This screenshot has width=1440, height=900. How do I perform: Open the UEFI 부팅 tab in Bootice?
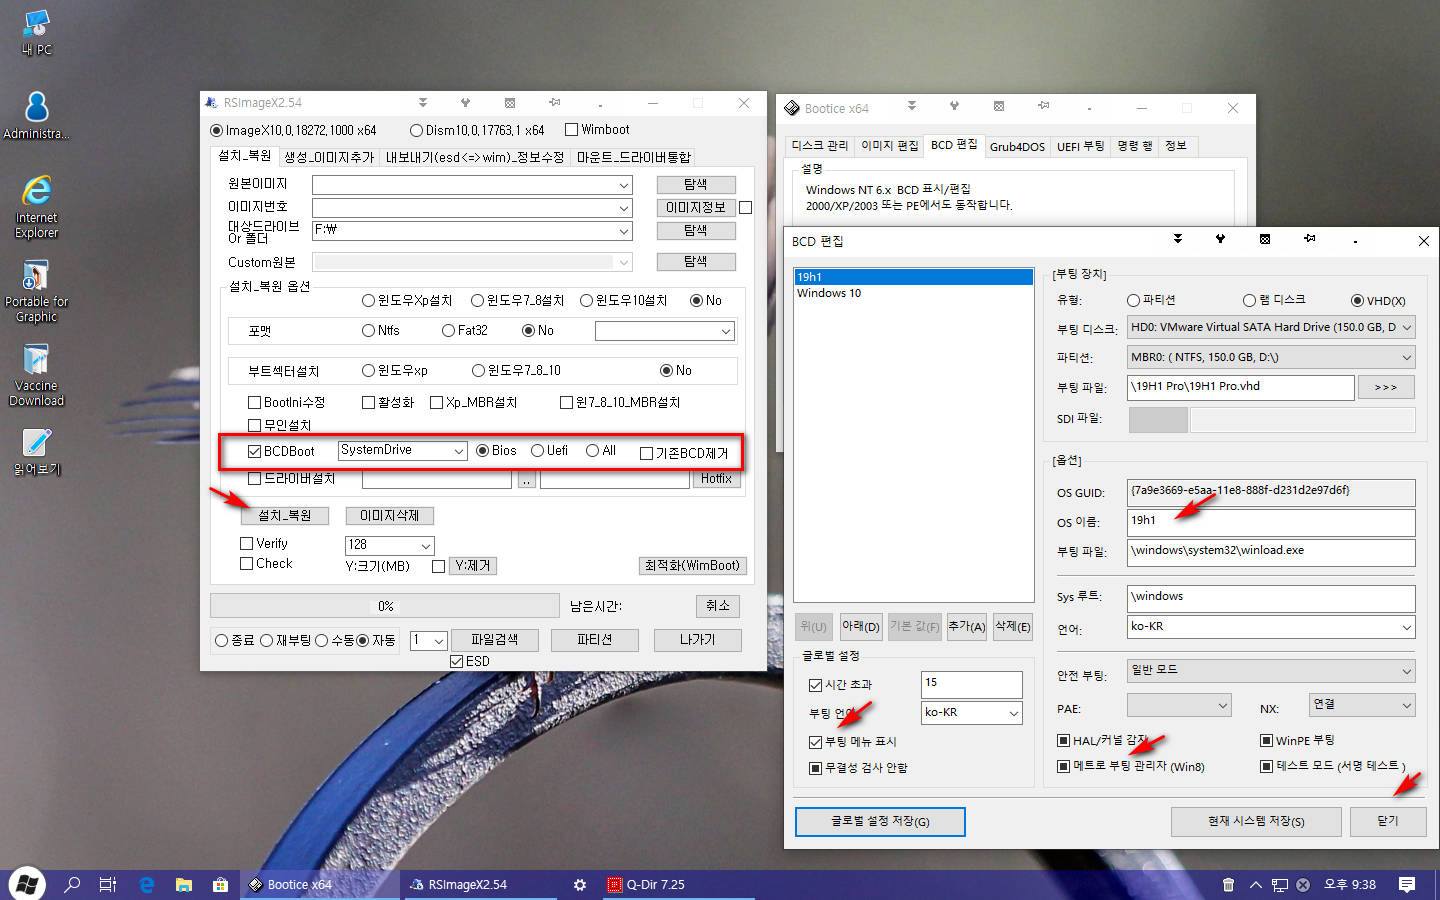[1080, 146]
